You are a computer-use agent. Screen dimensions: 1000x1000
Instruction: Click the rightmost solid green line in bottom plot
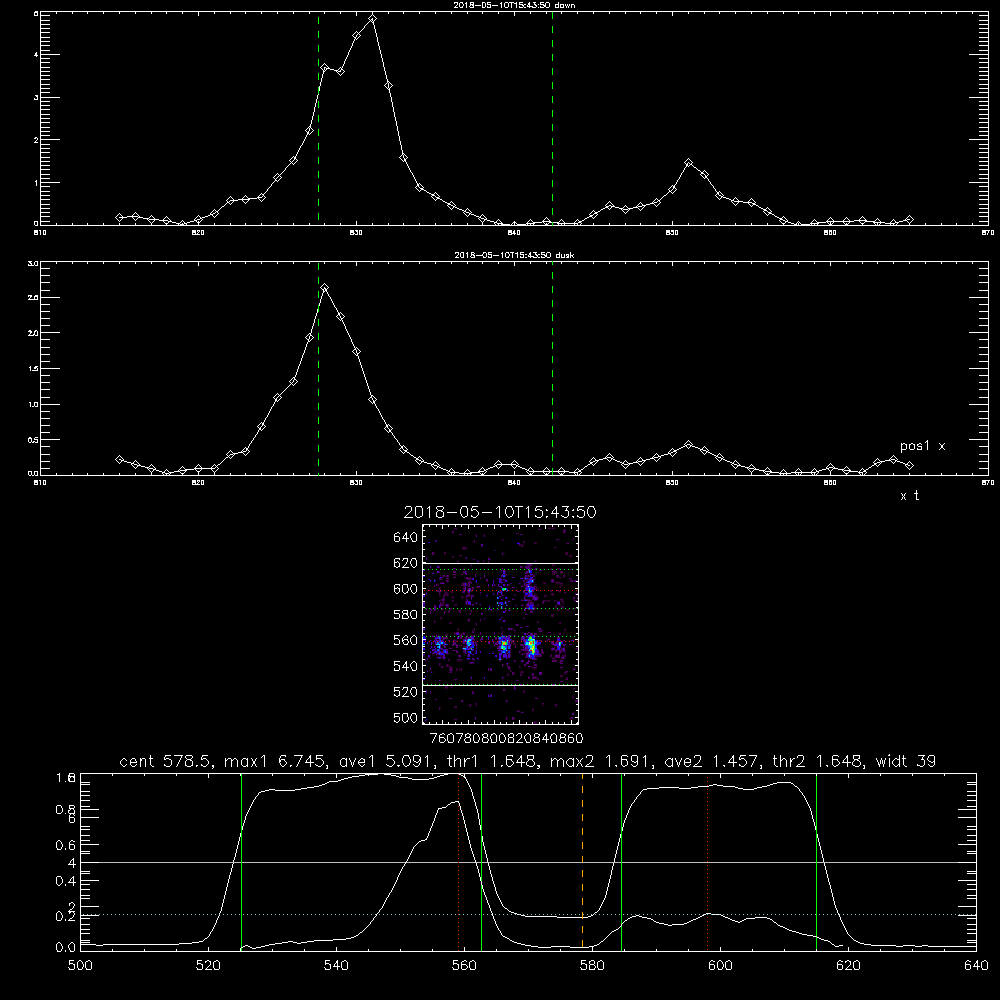click(x=816, y=861)
